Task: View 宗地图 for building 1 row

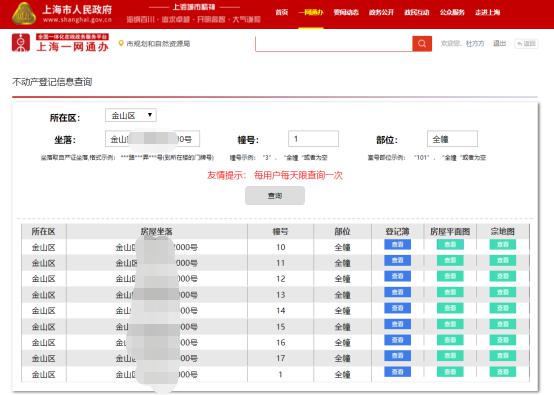Action: 502,372
